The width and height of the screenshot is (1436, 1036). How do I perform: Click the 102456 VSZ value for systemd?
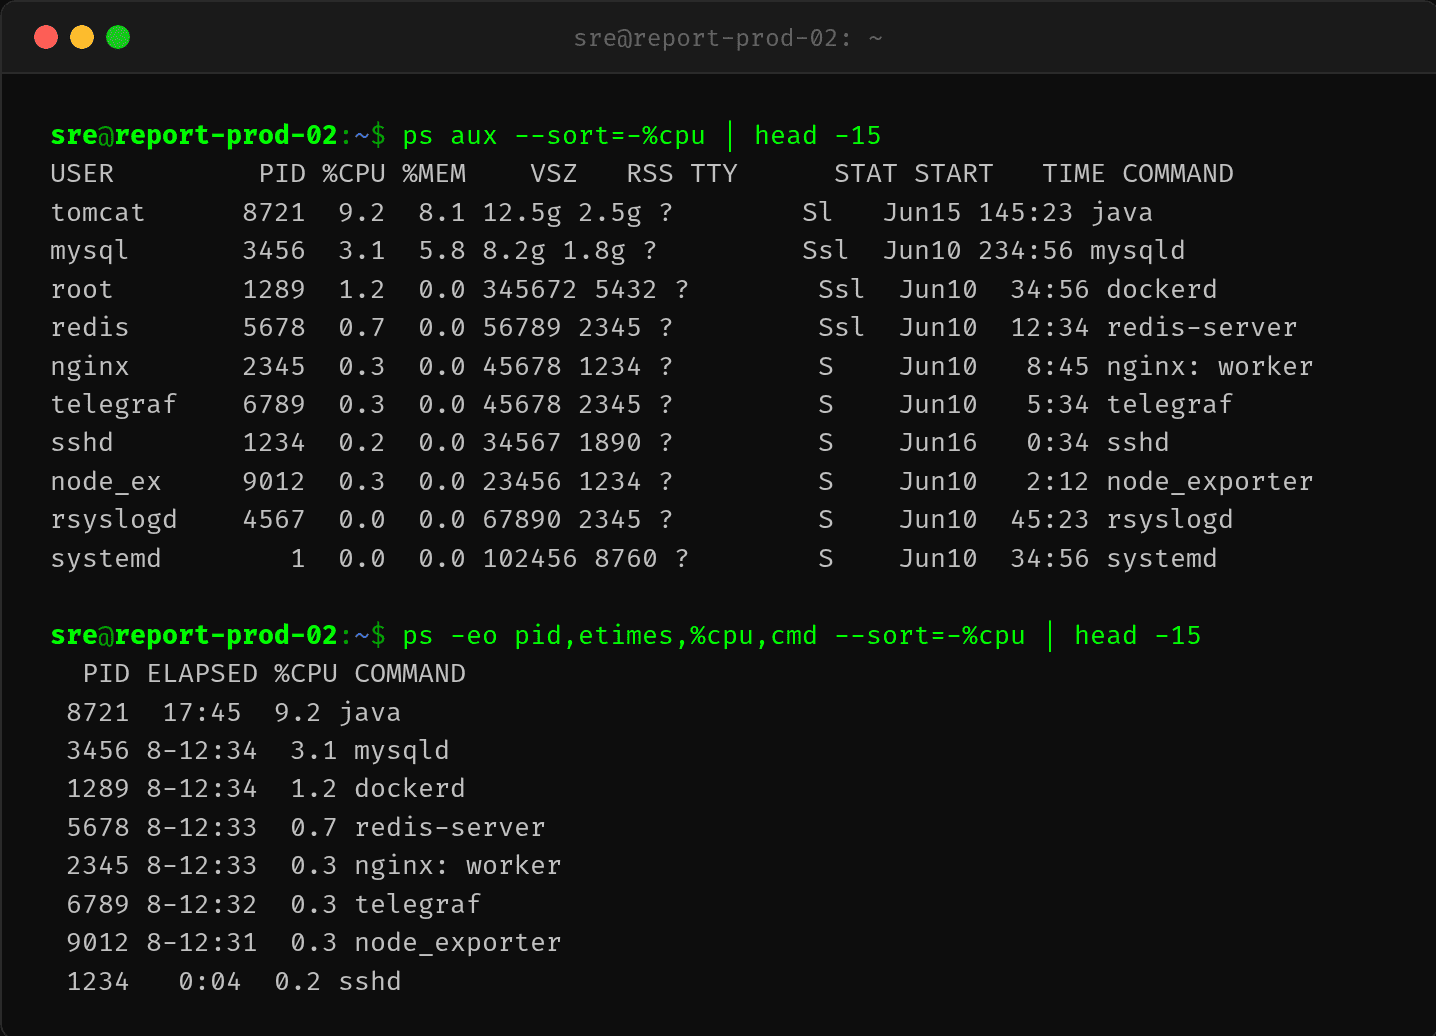[x=530, y=558]
